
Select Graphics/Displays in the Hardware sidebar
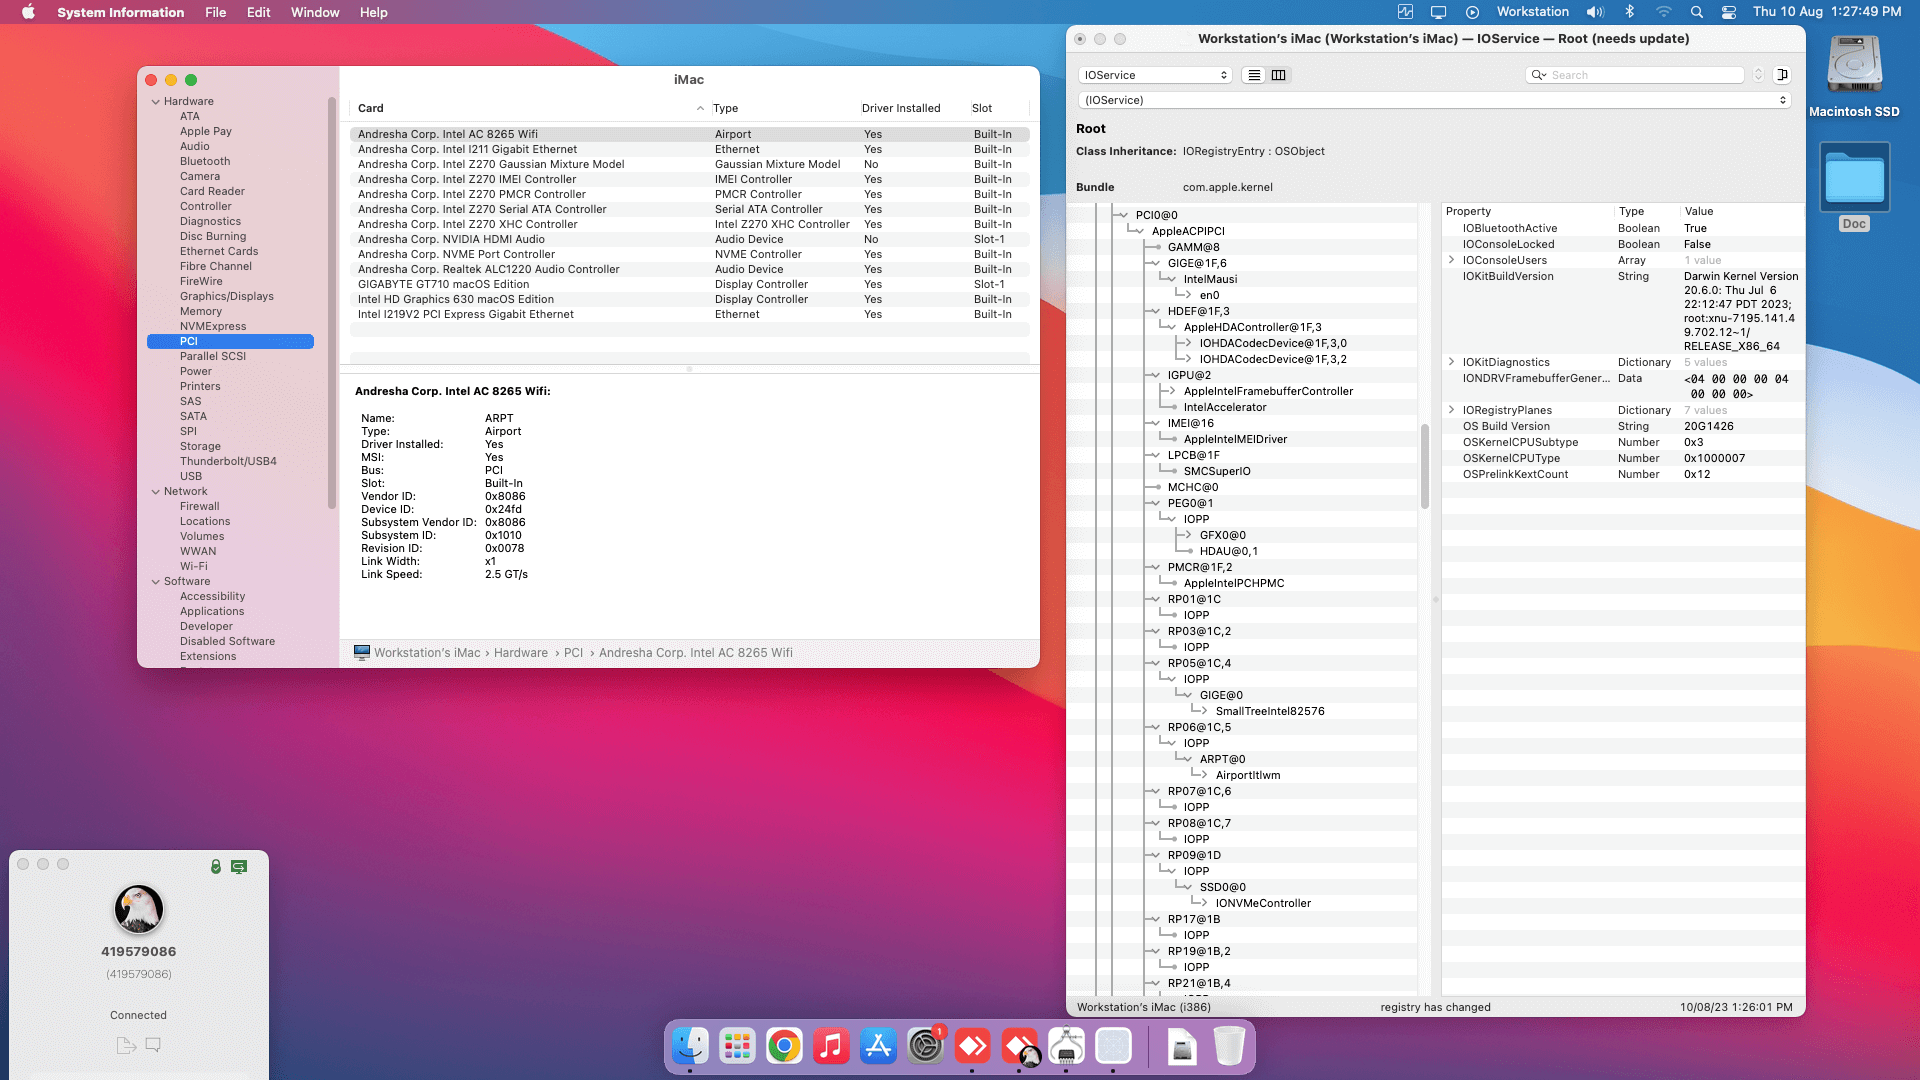226,296
